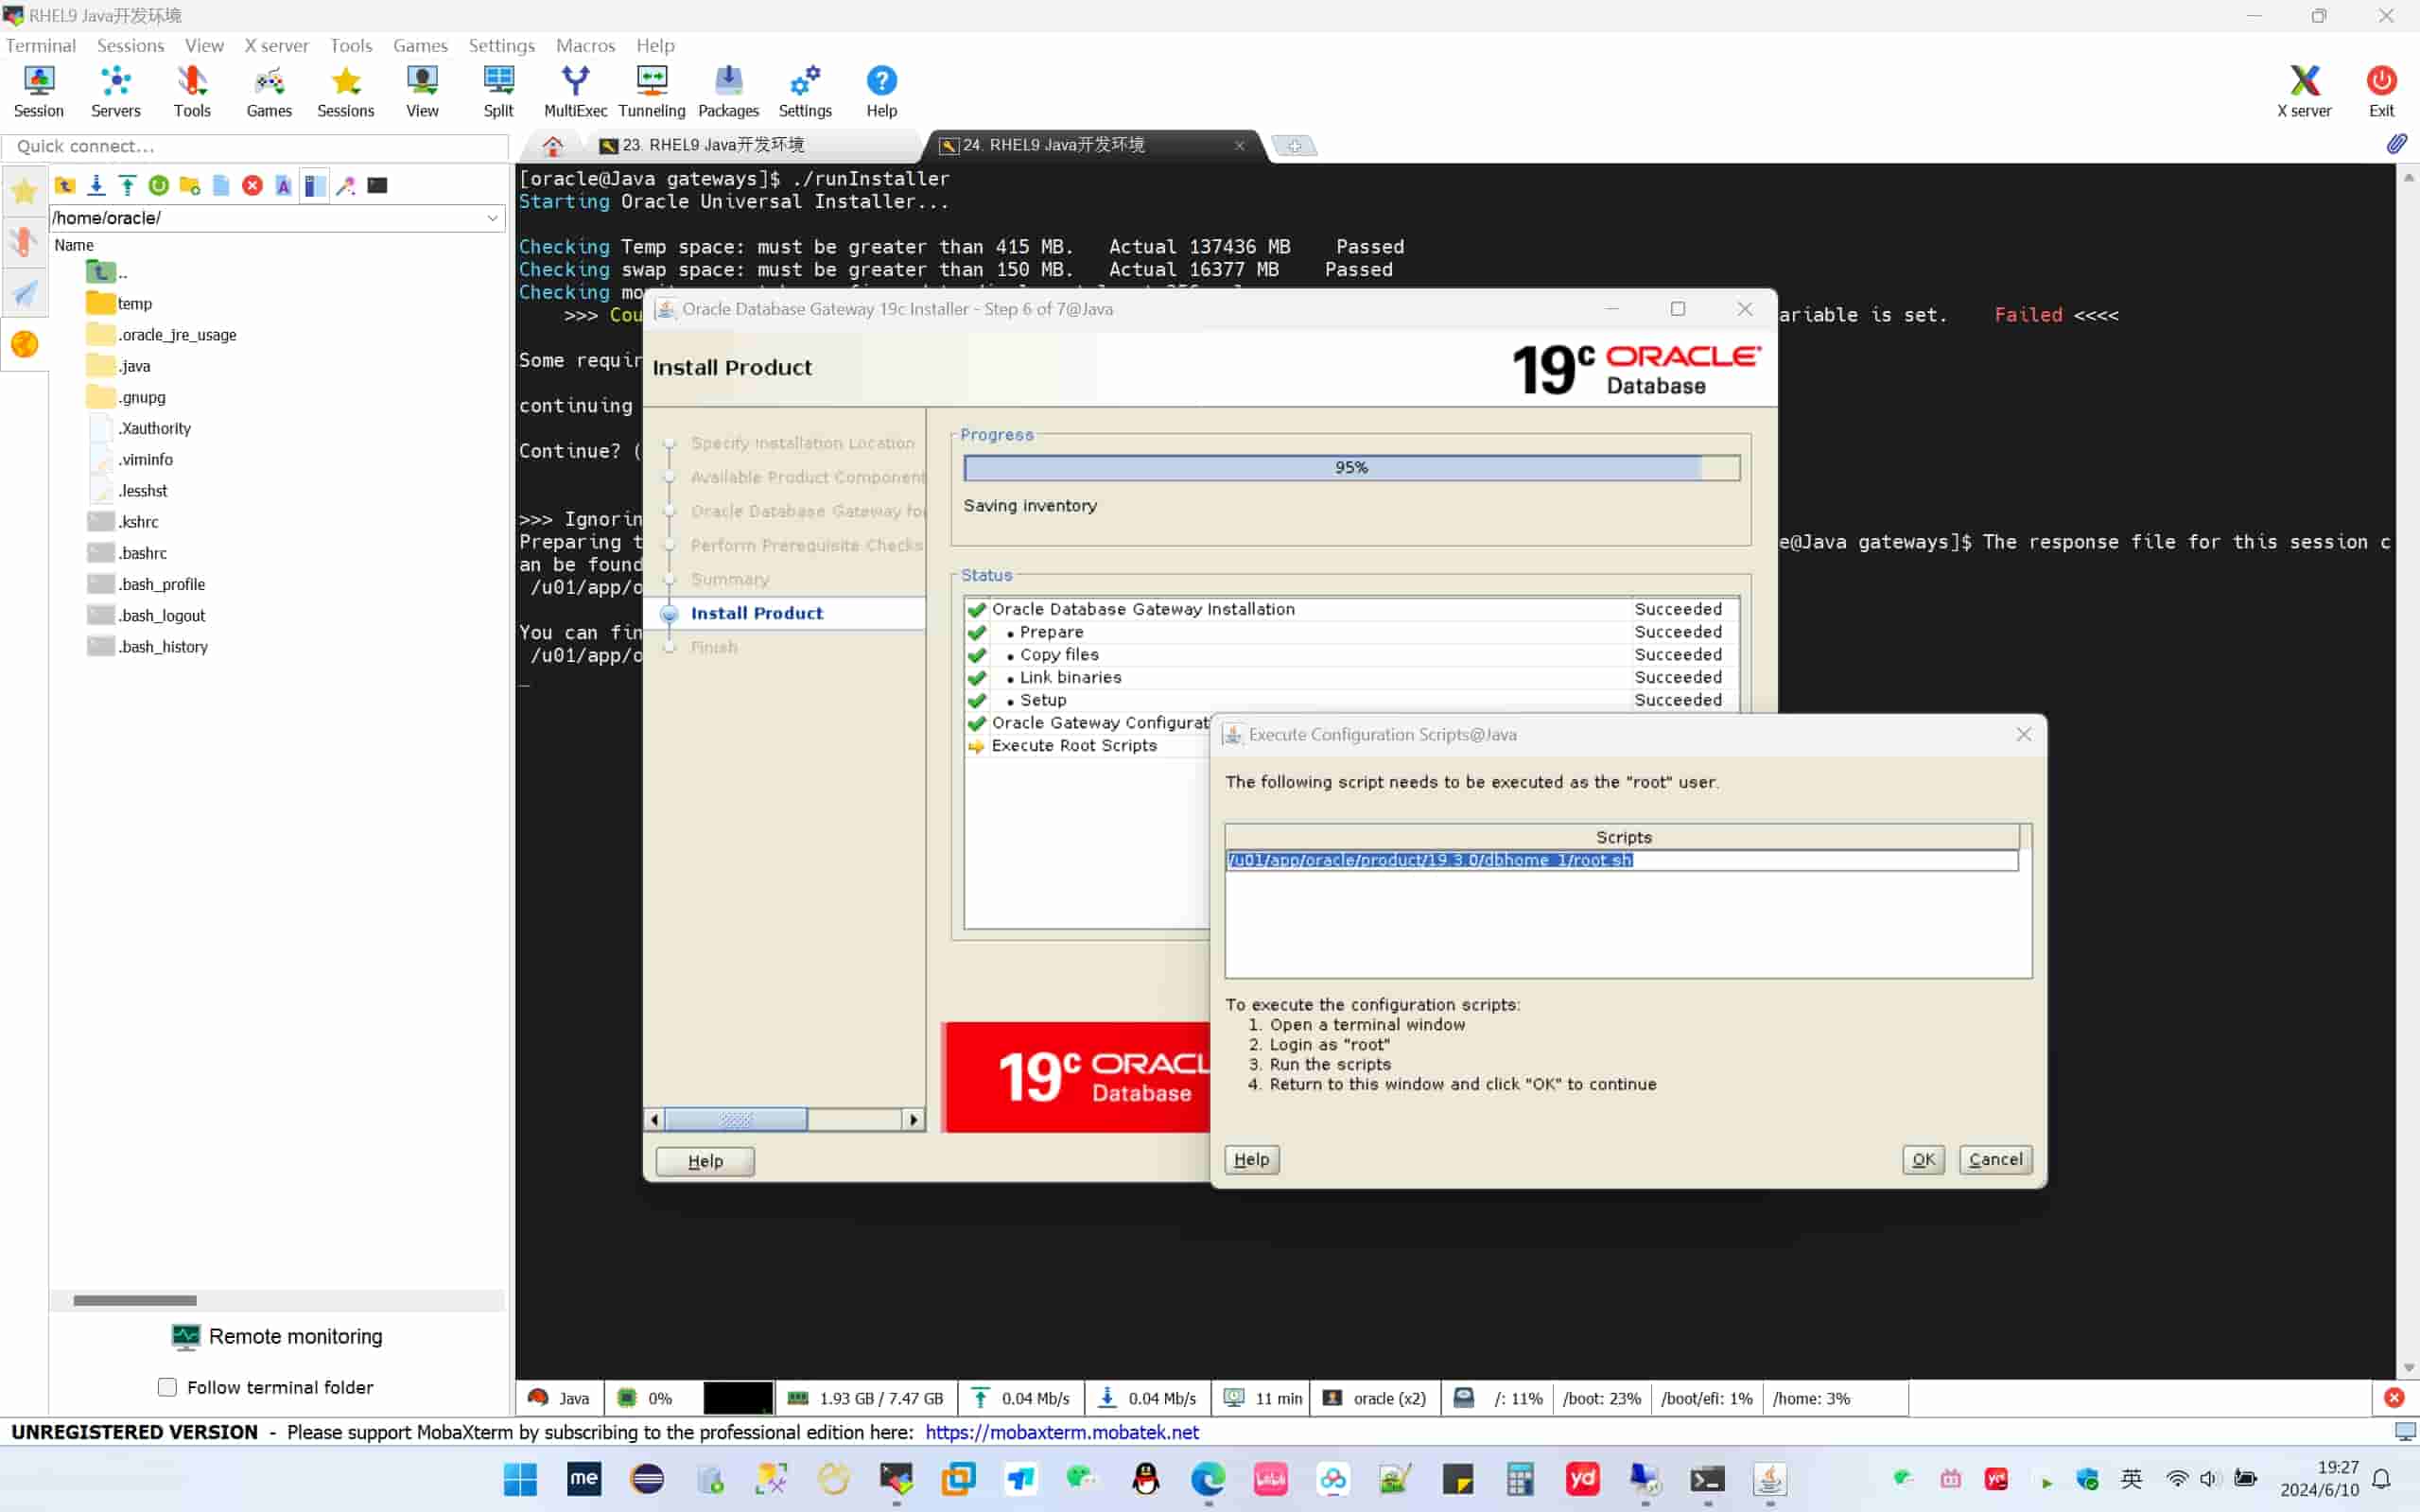Add a new terminal tab

click(1294, 146)
